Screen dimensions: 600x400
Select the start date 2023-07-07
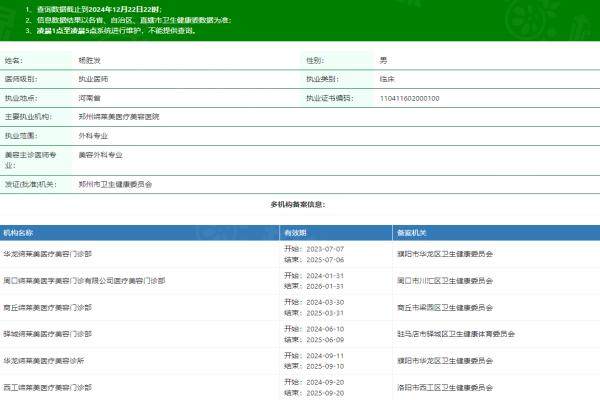click(x=325, y=249)
